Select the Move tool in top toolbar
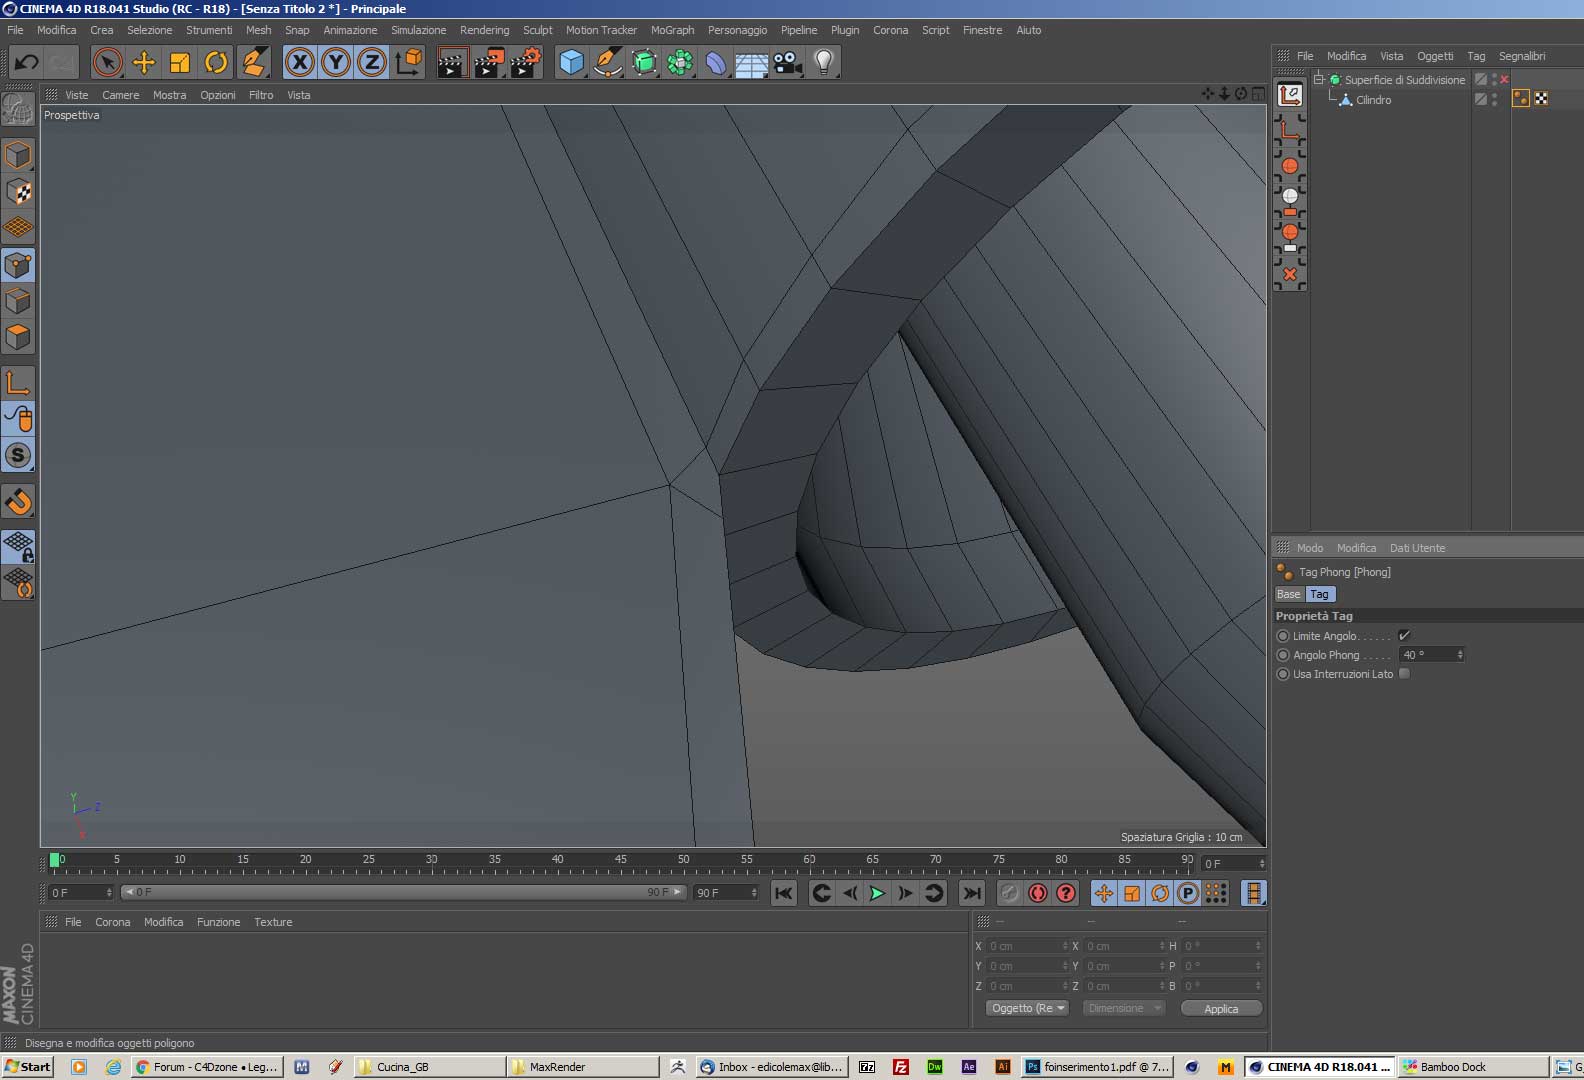Viewport: 1584px width, 1080px height. (x=144, y=63)
